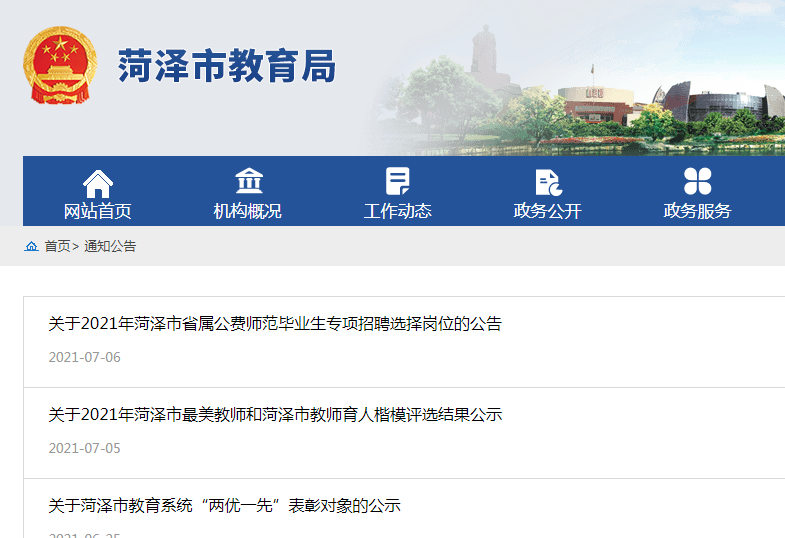The width and height of the screenshot is (785, 538).
Task: Open the 机构概况 menu item
Action: (247, 211)
